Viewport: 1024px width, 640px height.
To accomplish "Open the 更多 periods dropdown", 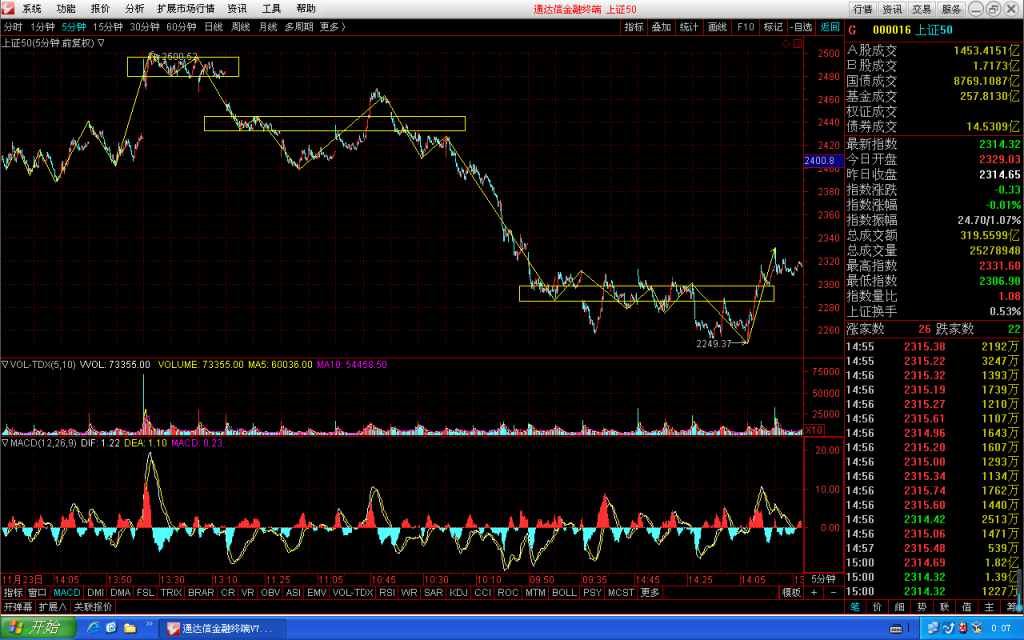I will [x=332, y=27].
